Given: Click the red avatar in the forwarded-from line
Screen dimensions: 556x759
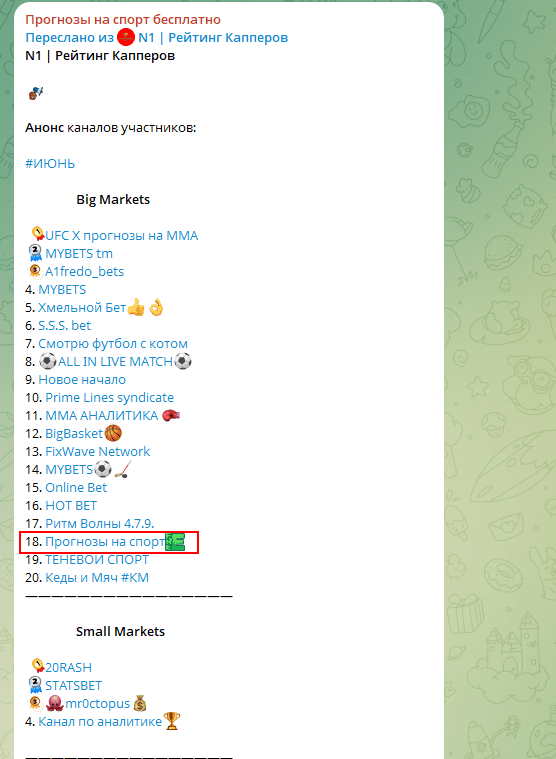Looking at the screenshot, I should point(126,37).
